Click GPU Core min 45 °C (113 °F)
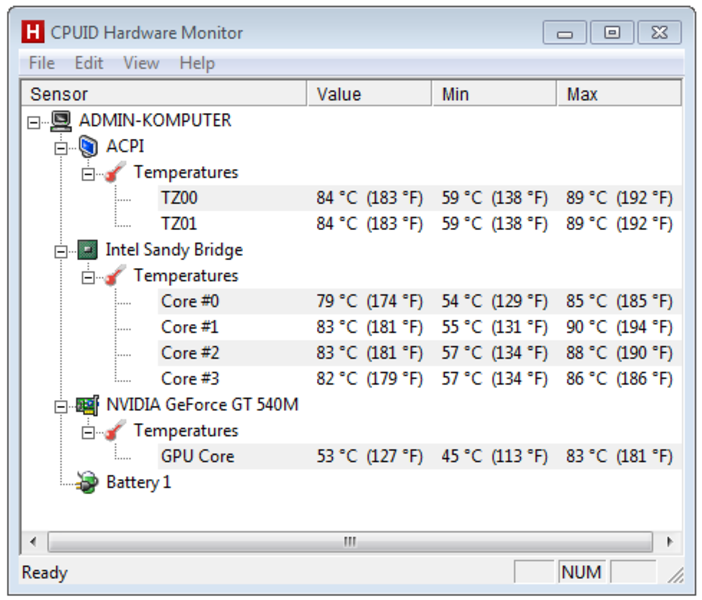 (x=495, y=457)
